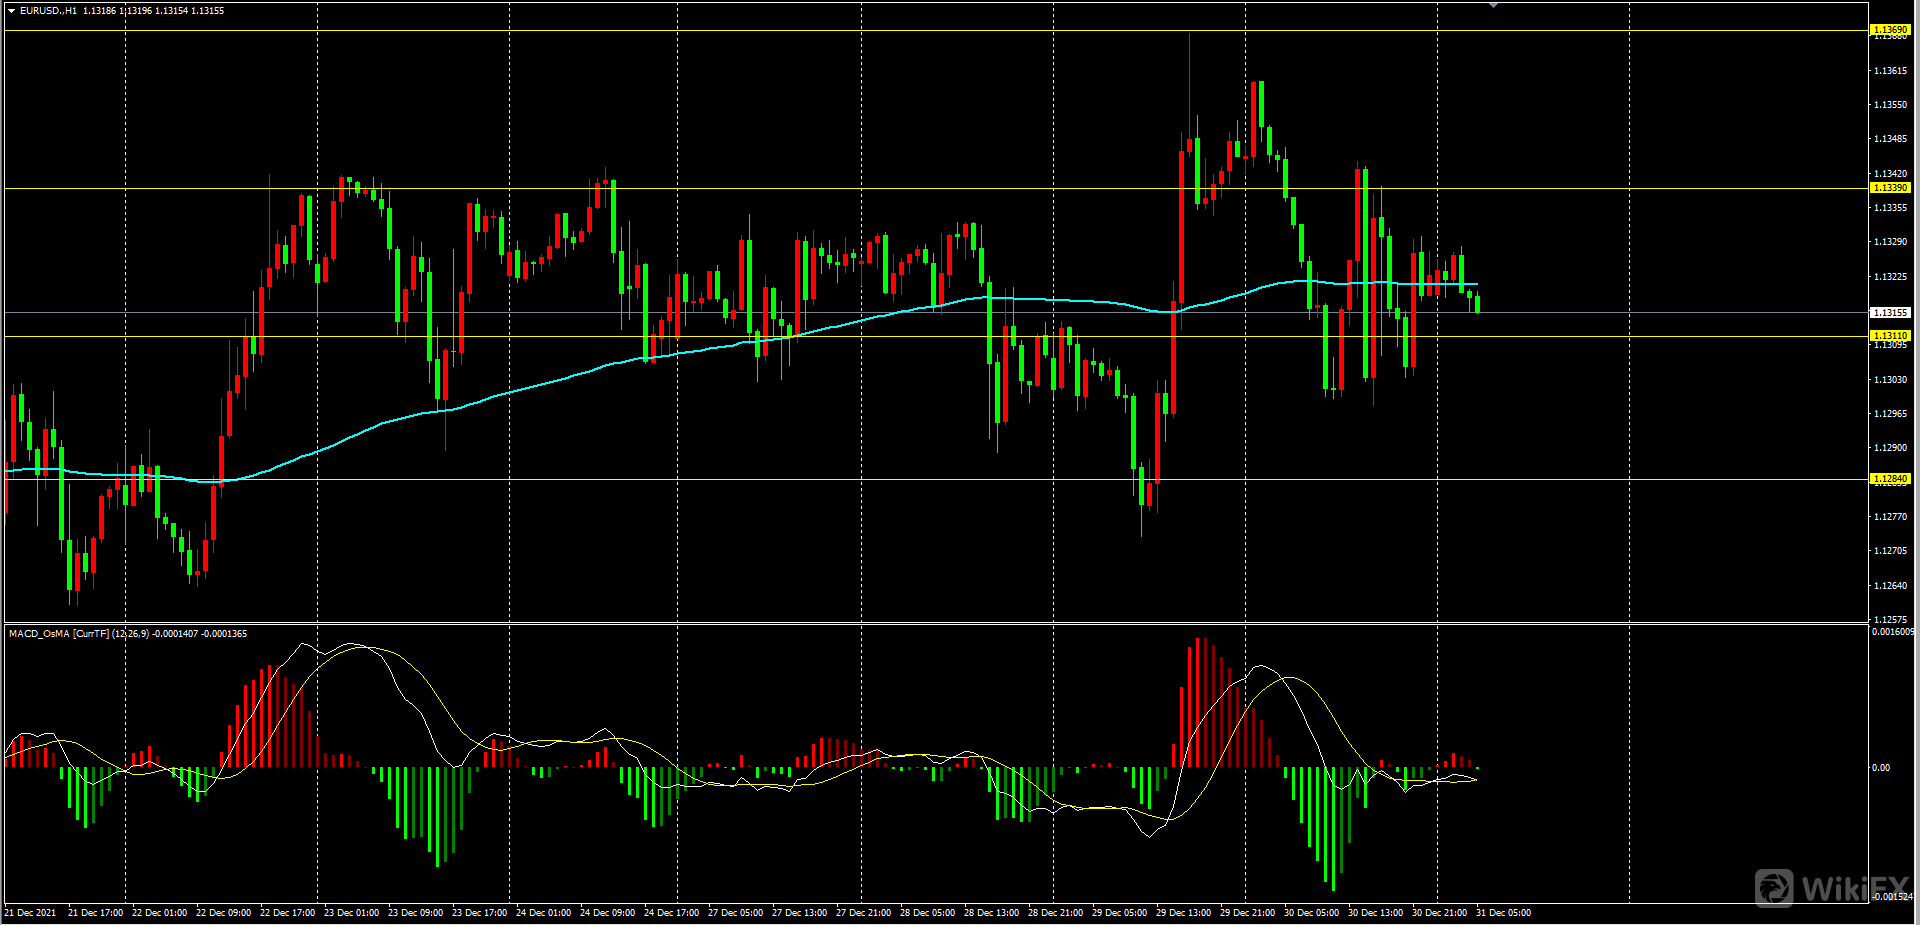1920x925 pixels.
Task: Click the 23 Dec 01:00 time label
Action: click(x=351, y=913)
